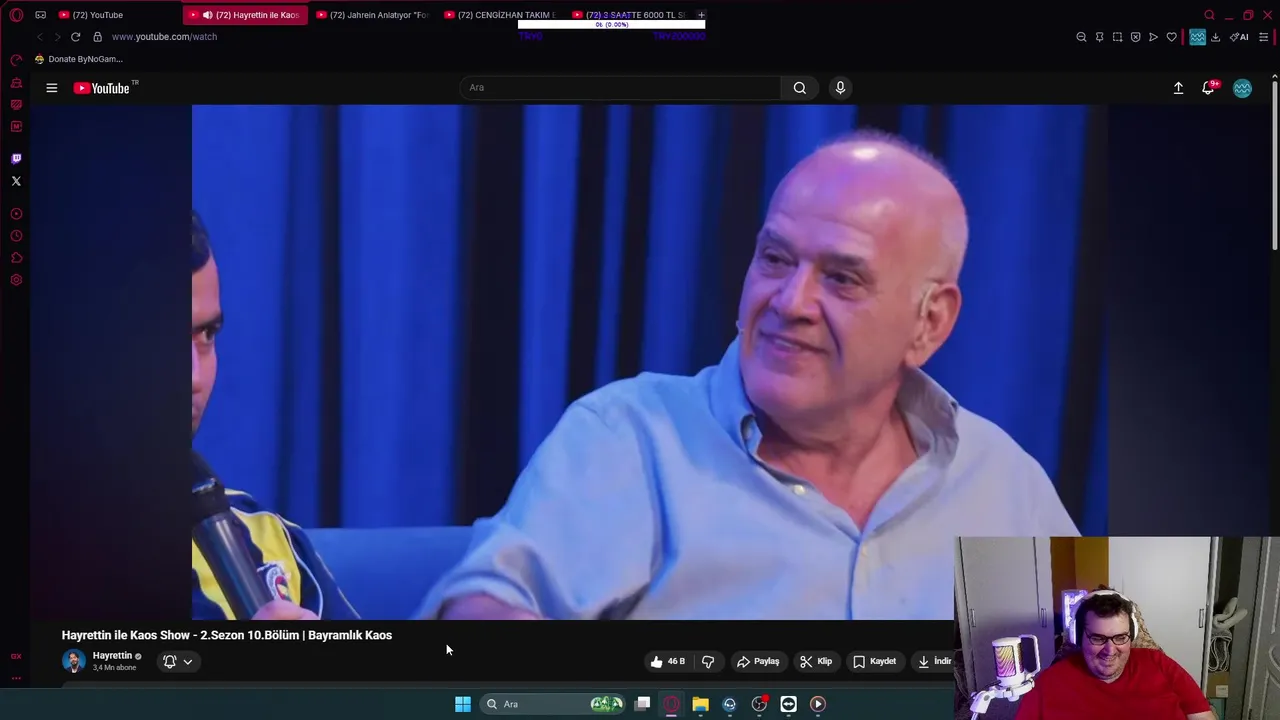The image size is (1280, 720).
Task: Click the www.youtube.com/watch address bar
Action: point(164,37)
